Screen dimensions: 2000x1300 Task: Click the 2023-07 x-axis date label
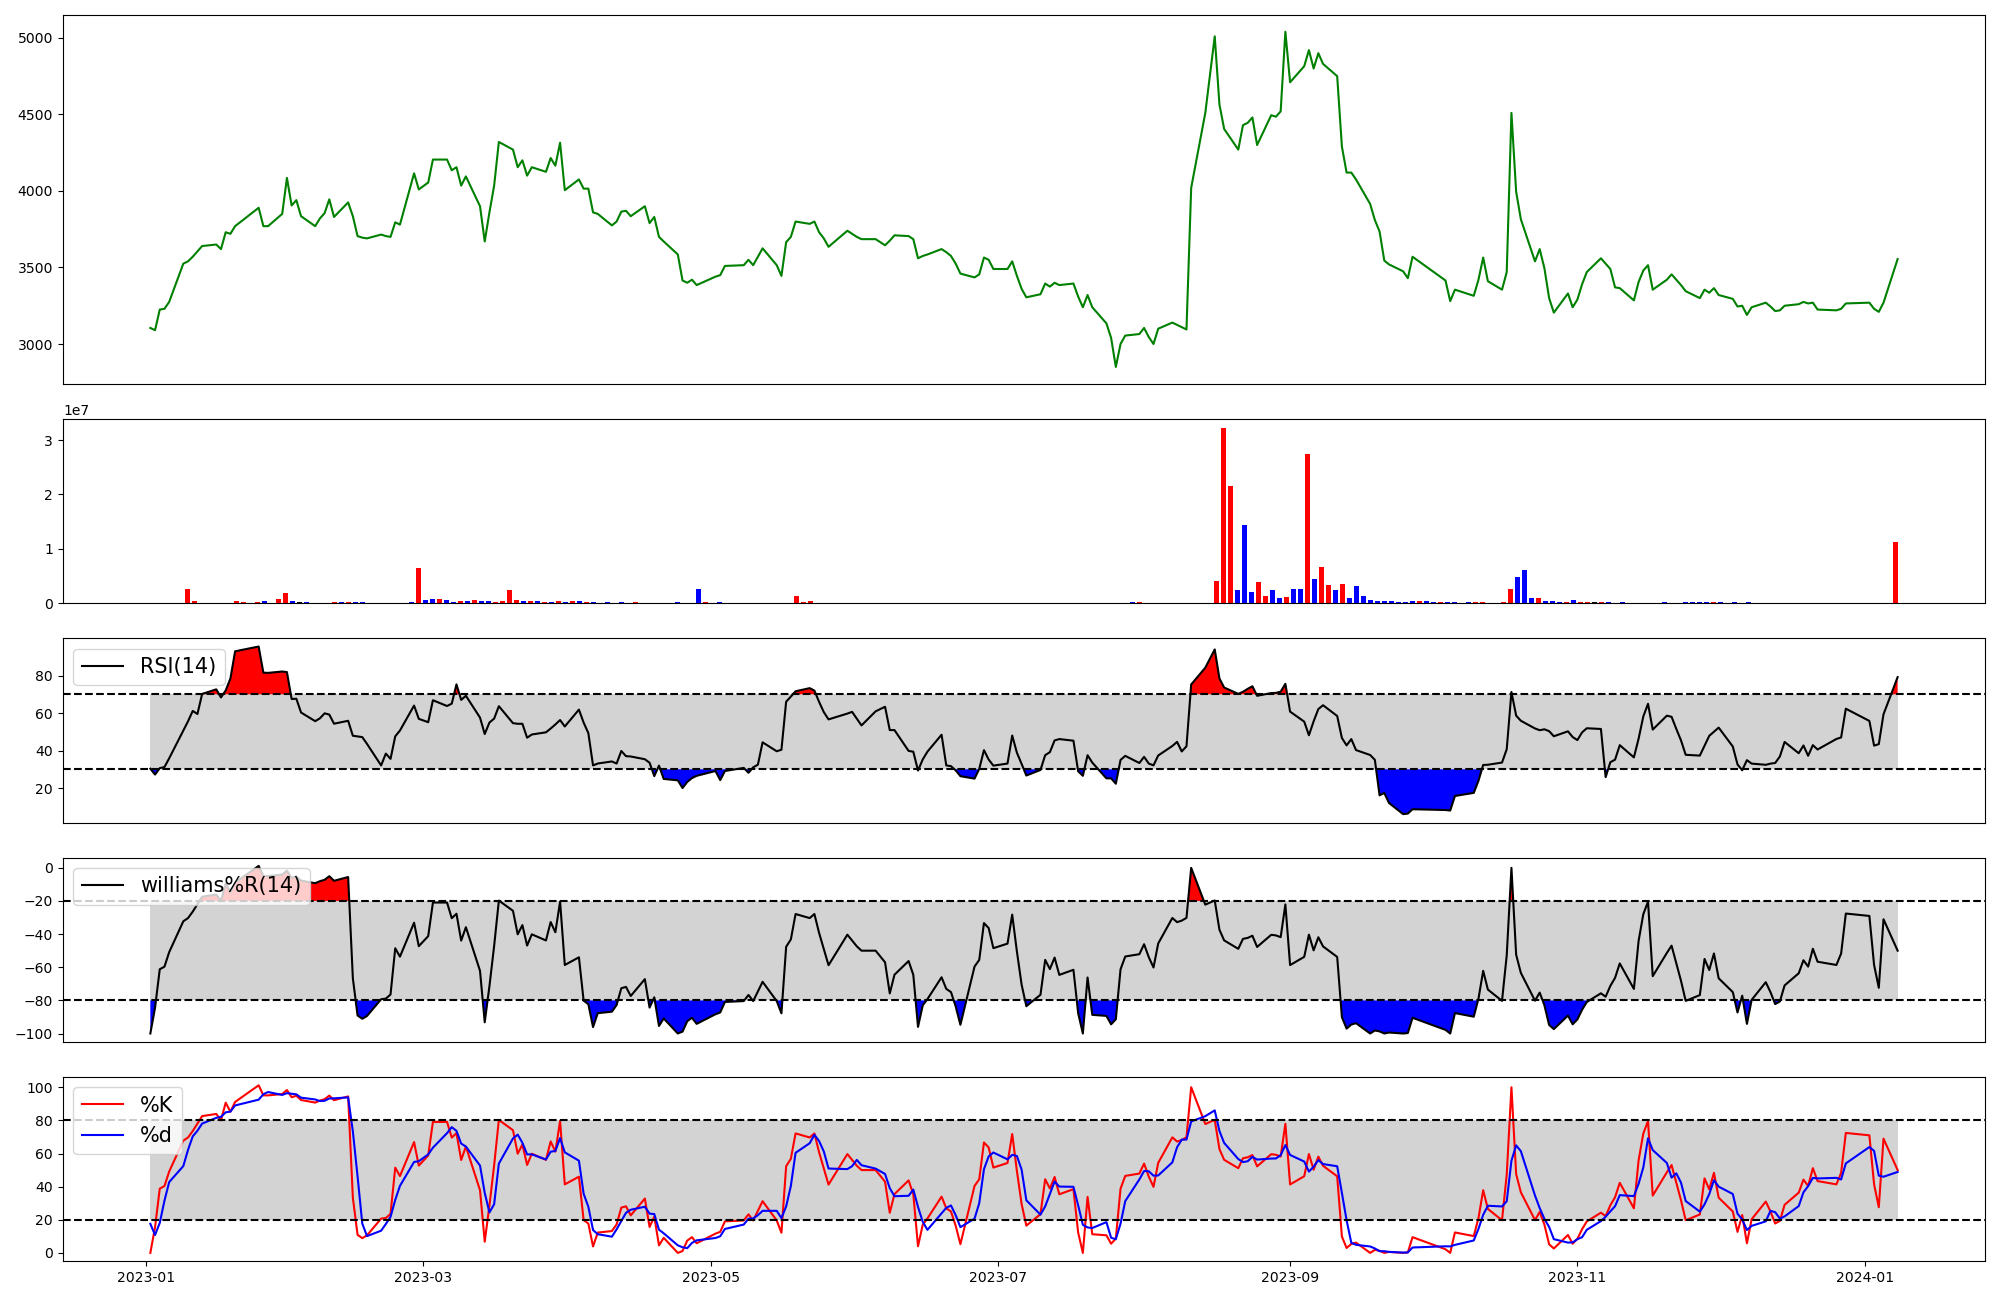(998, 1277)
